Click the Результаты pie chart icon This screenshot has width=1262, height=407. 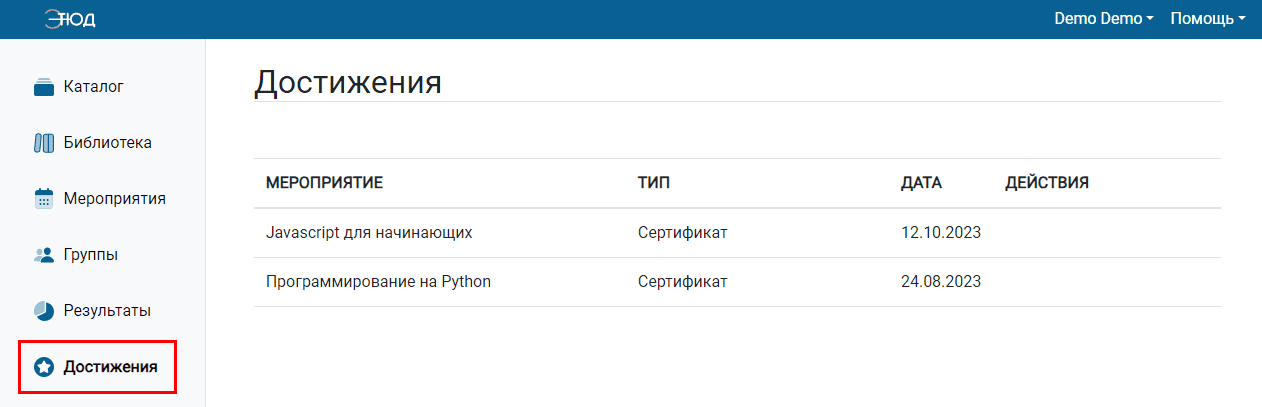(43, 311)
